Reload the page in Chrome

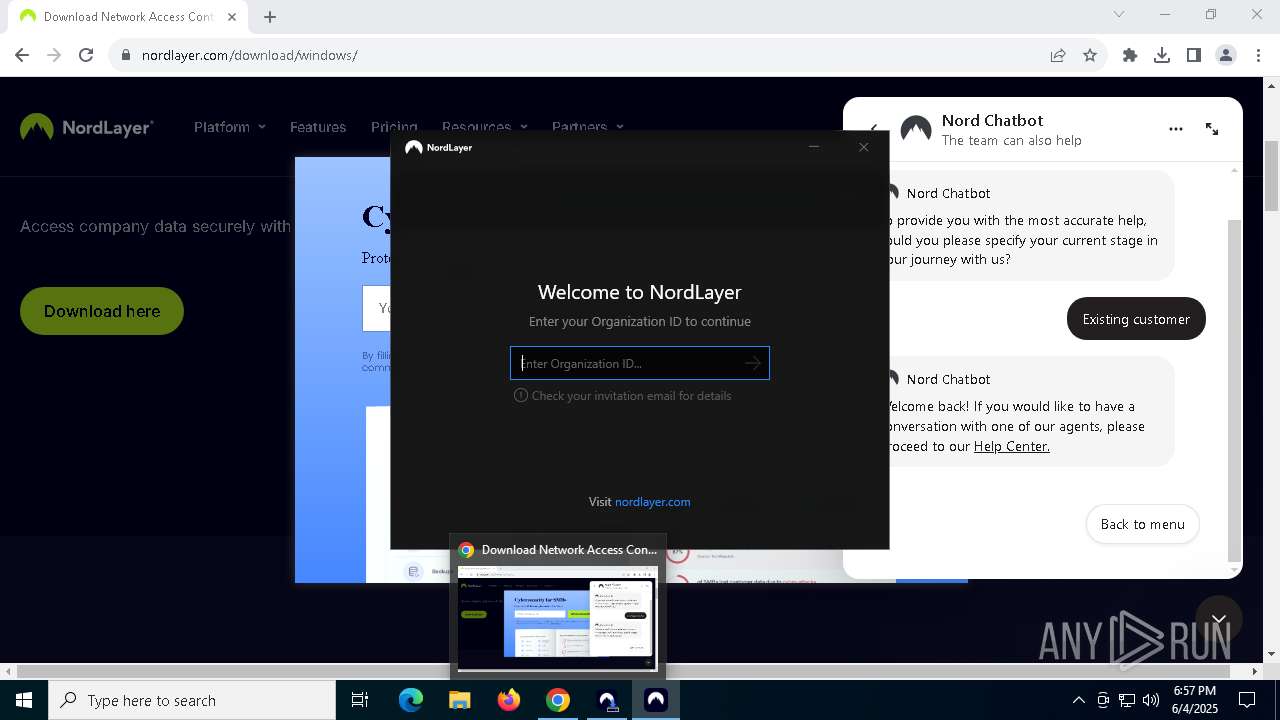pyautogui.click(x=86, y=55)
